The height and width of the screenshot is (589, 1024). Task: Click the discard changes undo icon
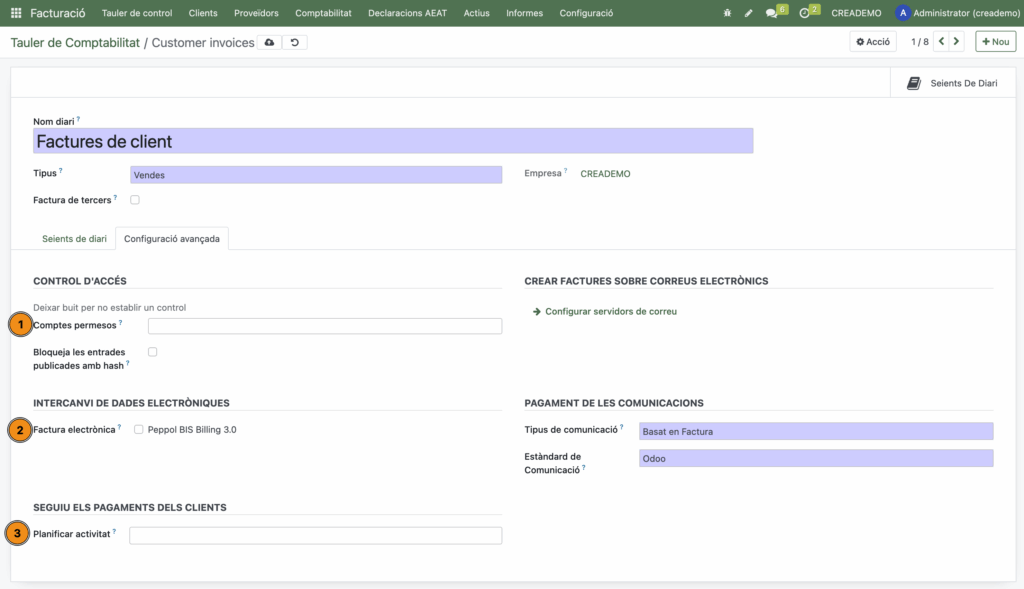tap(294, 42)
